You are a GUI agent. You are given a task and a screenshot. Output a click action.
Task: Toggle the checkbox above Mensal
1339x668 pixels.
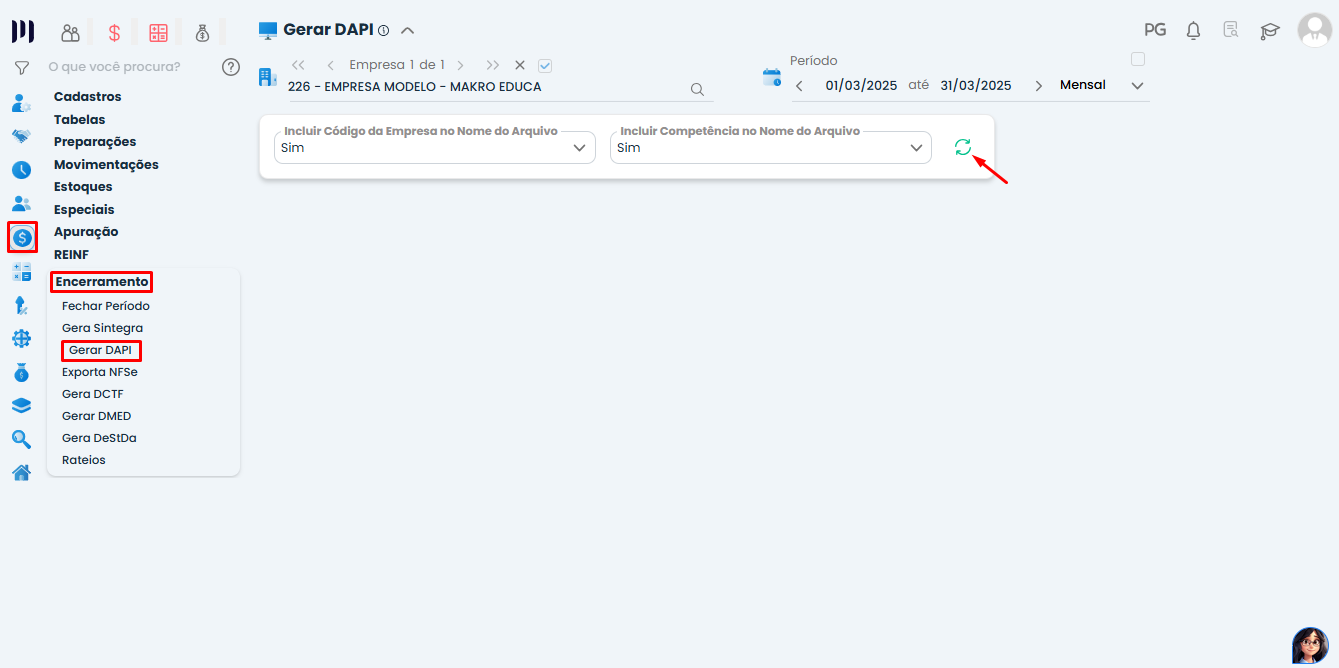click(1138, 59)
